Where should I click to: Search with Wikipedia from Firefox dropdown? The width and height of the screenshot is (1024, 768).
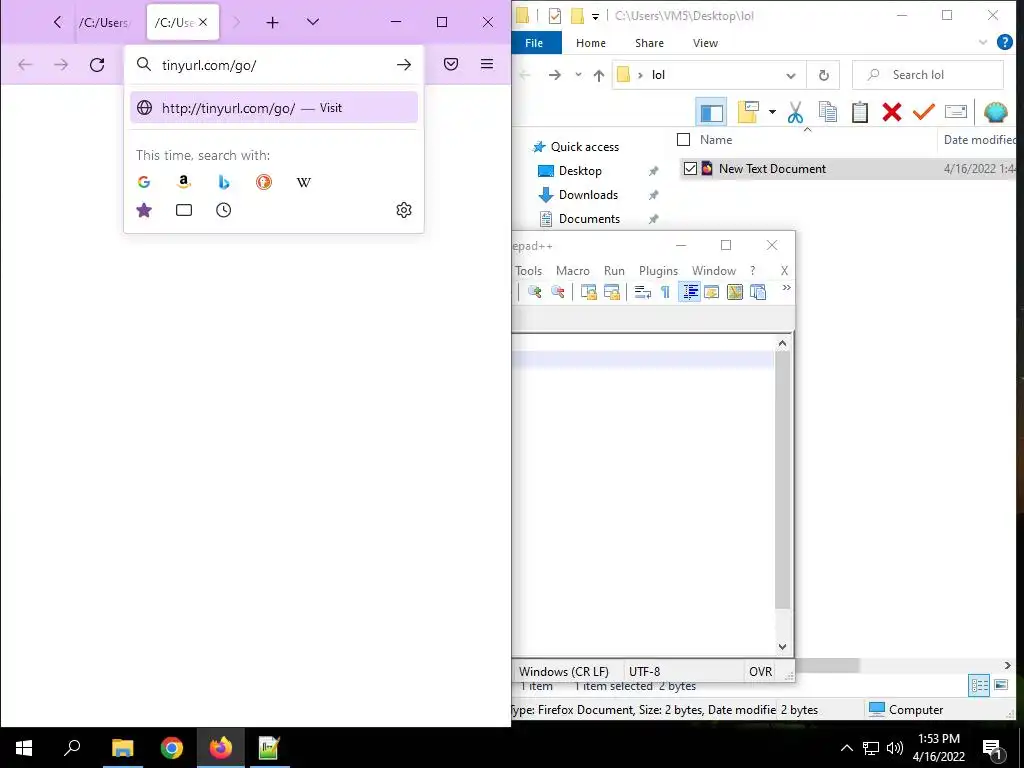point(304,182)
